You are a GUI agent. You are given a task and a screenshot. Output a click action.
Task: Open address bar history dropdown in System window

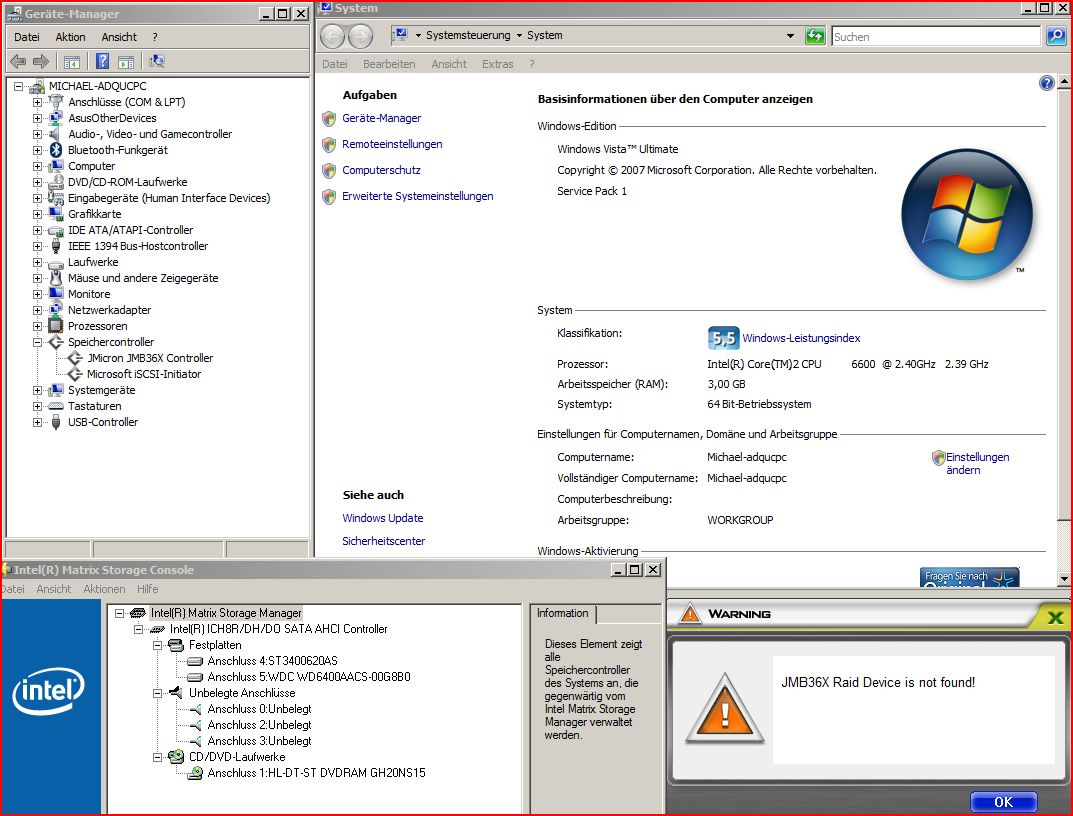[x=790, y=36]
